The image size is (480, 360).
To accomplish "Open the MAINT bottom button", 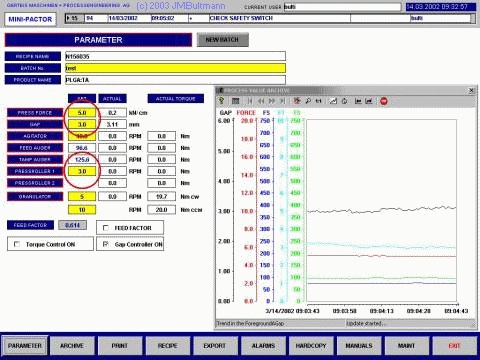I will 407,346.
